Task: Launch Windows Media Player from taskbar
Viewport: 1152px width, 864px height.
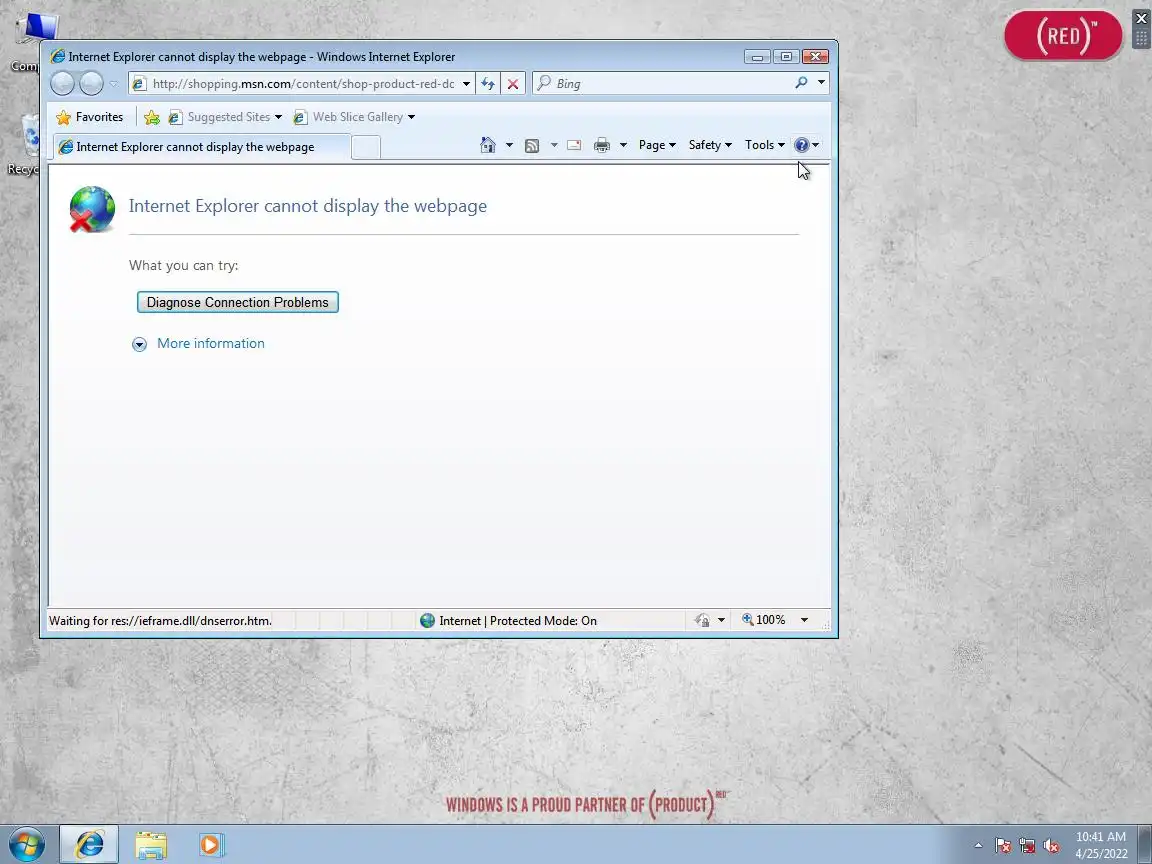Action: [212, 844]
